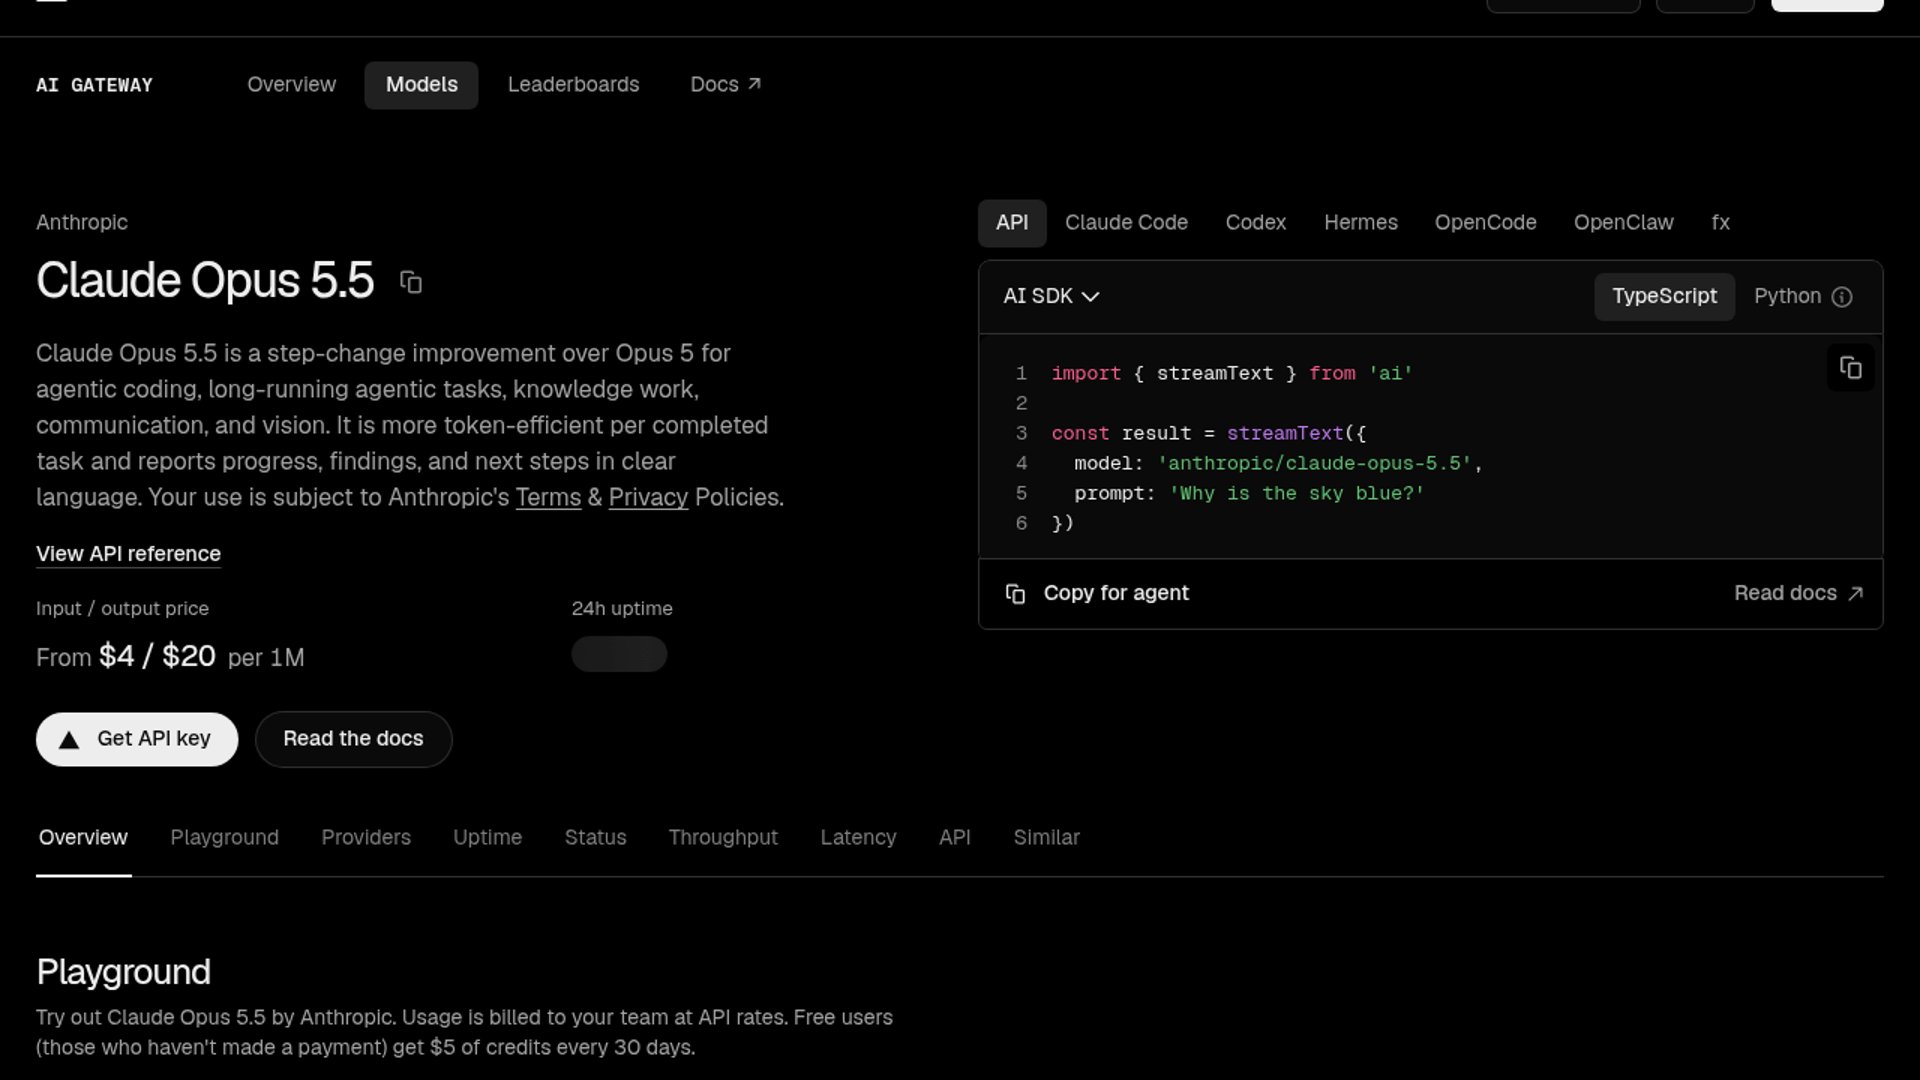1920x1080 pixels.
Task: Jump to the Latency tab
Action: (x=858, y=838)
